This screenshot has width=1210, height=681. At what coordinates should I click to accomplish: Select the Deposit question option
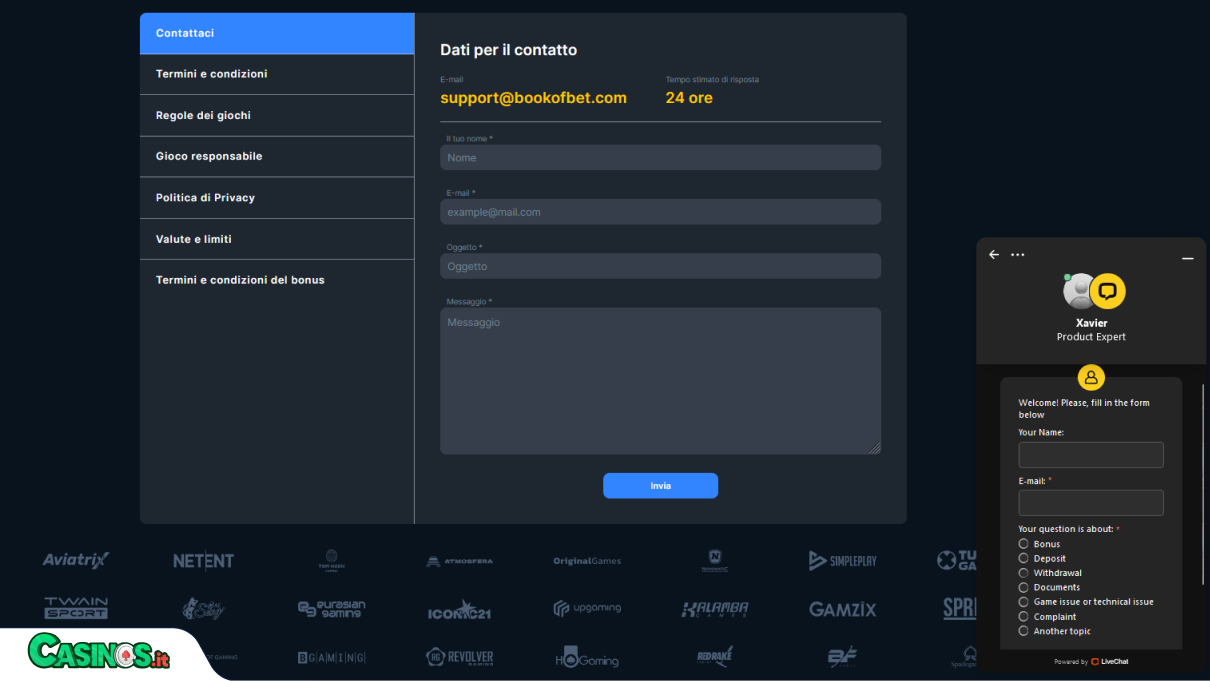click(x=1023, y=558)
